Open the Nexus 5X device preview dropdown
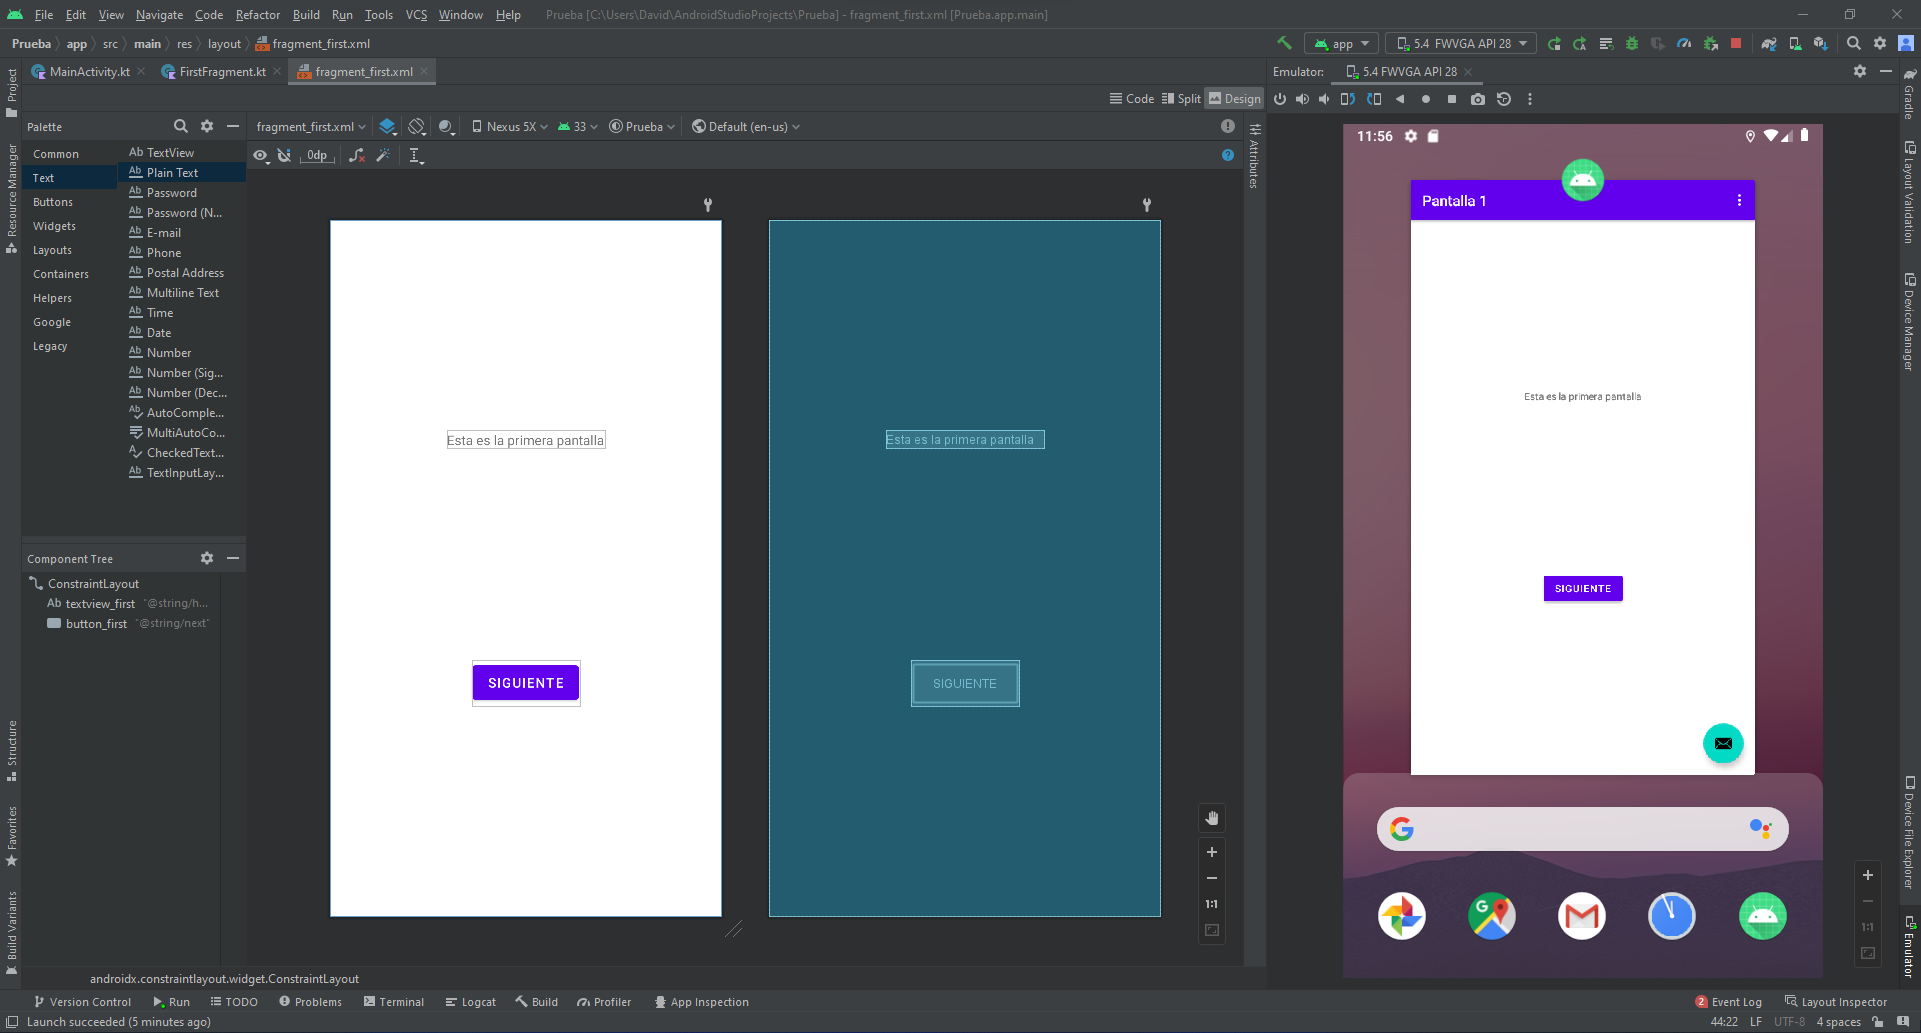Viewport: 1921px width, 1033px height. point(510,126)
